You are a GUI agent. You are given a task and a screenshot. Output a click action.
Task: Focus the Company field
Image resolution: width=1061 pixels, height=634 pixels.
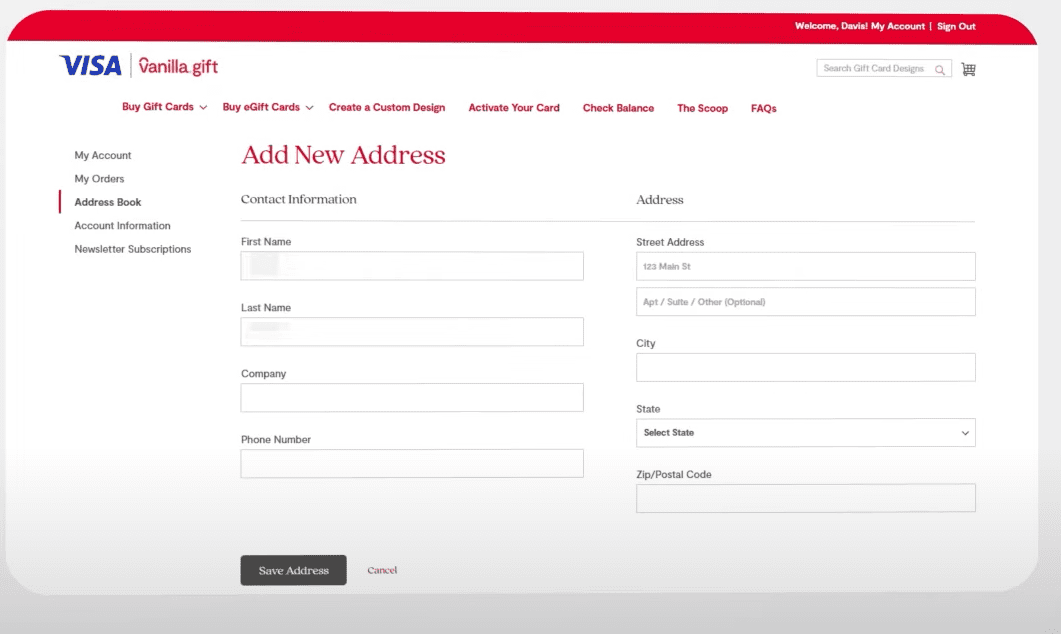[412, 398]
